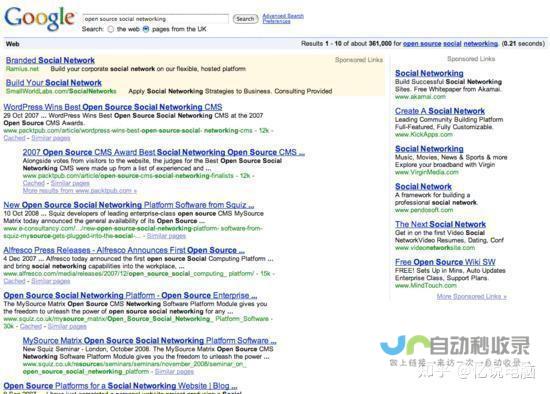Open Similar pages under squiz.co.uk mysource_matrix result

click(x=67, y=326)
